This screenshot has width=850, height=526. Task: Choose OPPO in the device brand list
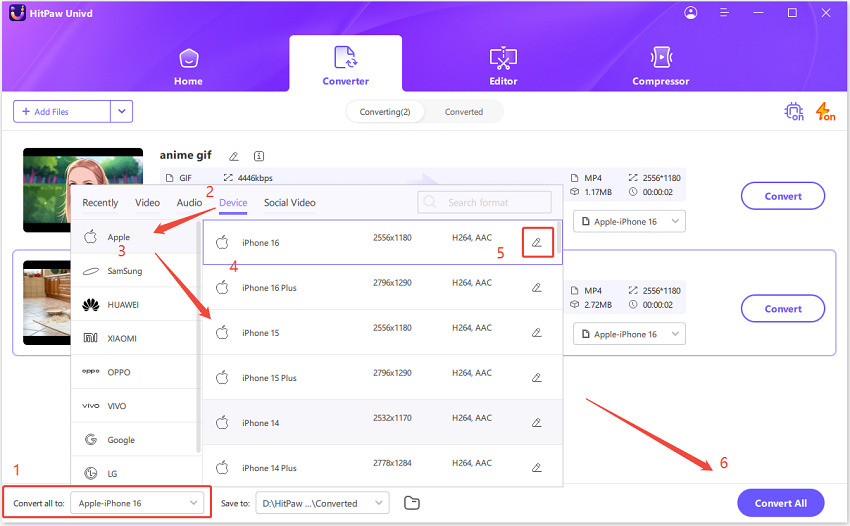134,372
